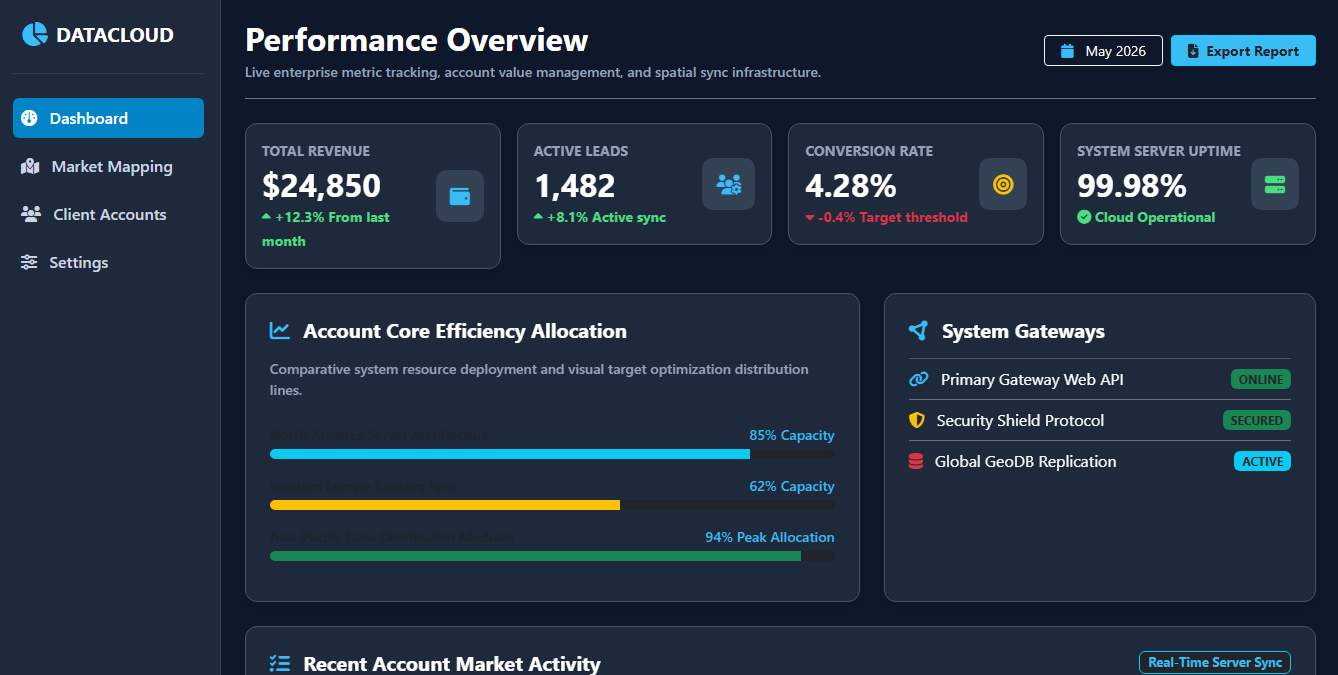Click the North America Server Architecture progress bar

coord(552,454)
